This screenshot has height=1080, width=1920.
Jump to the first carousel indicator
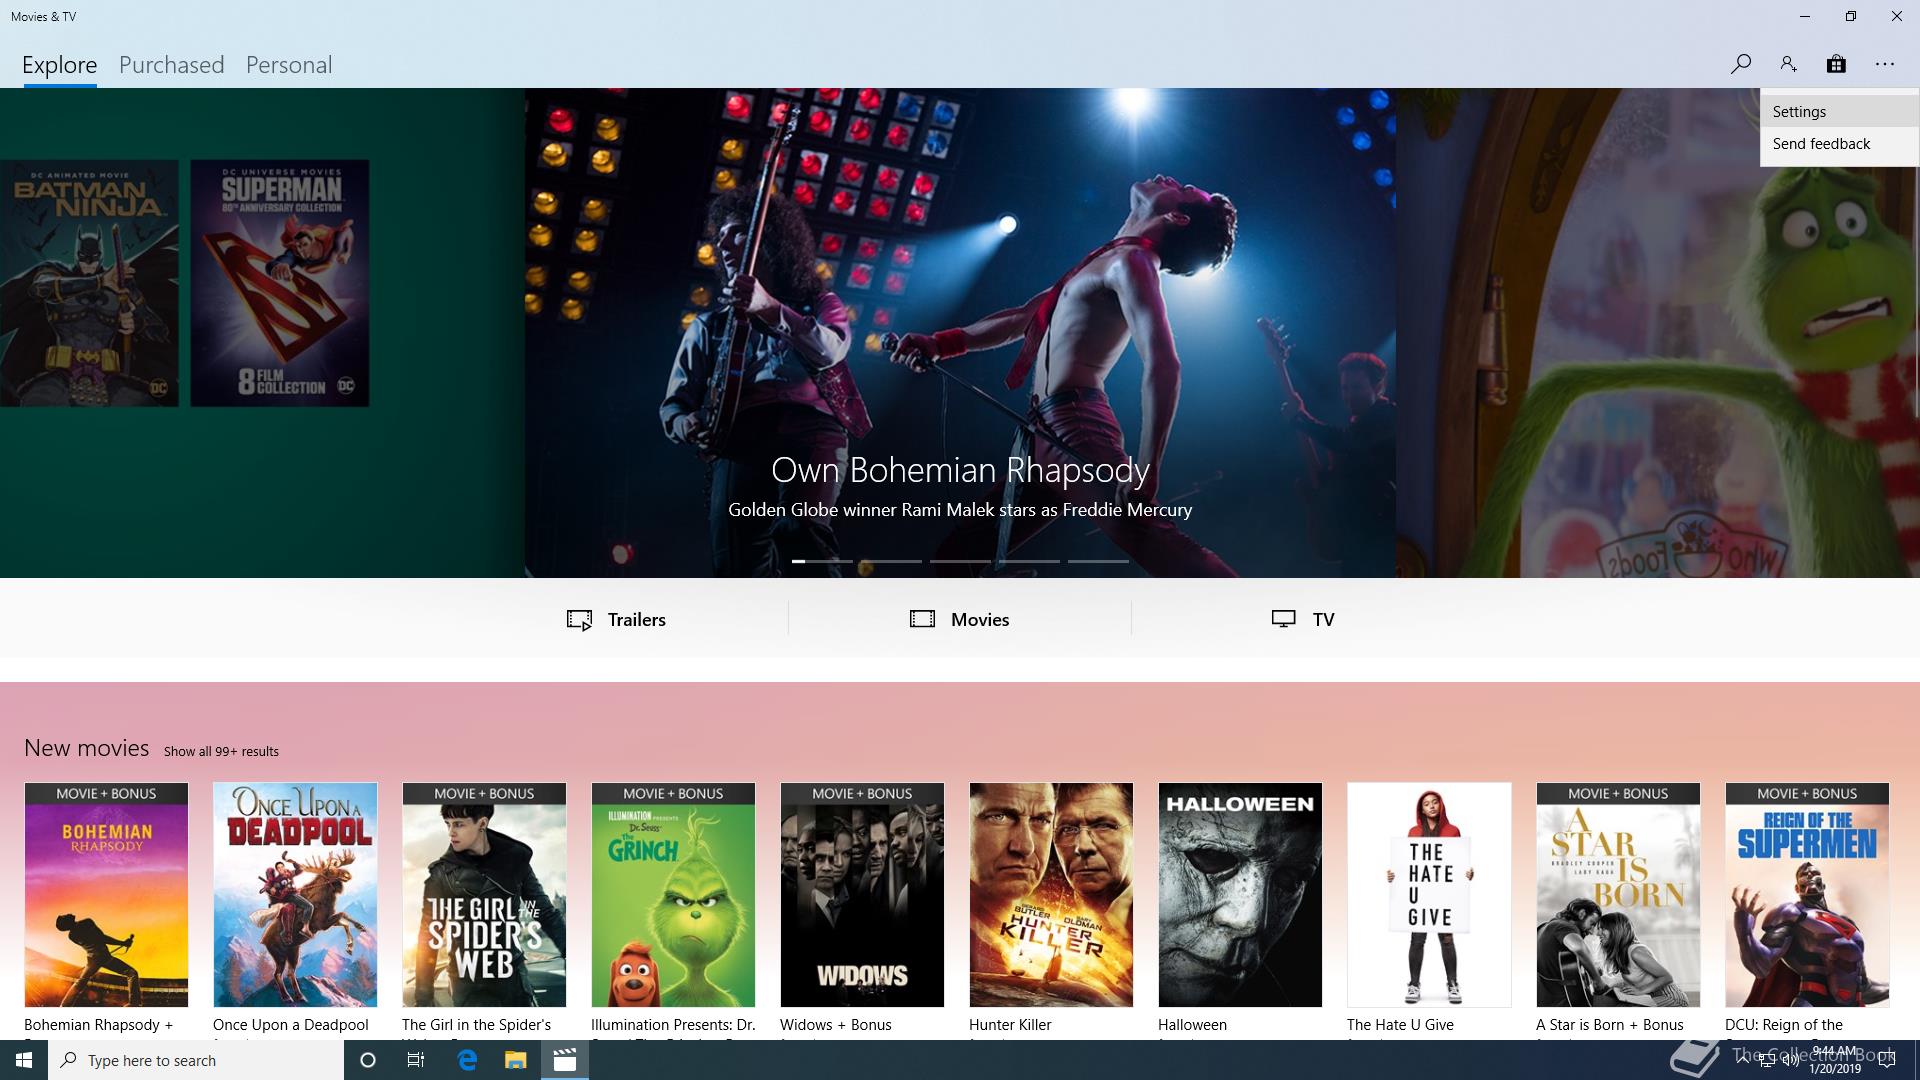pyautogui.click(x=822, y=561)
